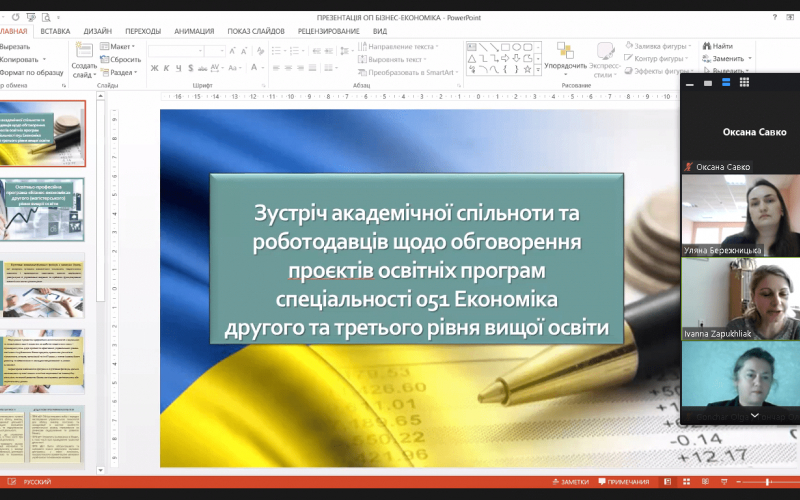The height and width of the screenshot is (500, 800).
Task: Click the numbered list icon
Action: [x=296, y=51]
